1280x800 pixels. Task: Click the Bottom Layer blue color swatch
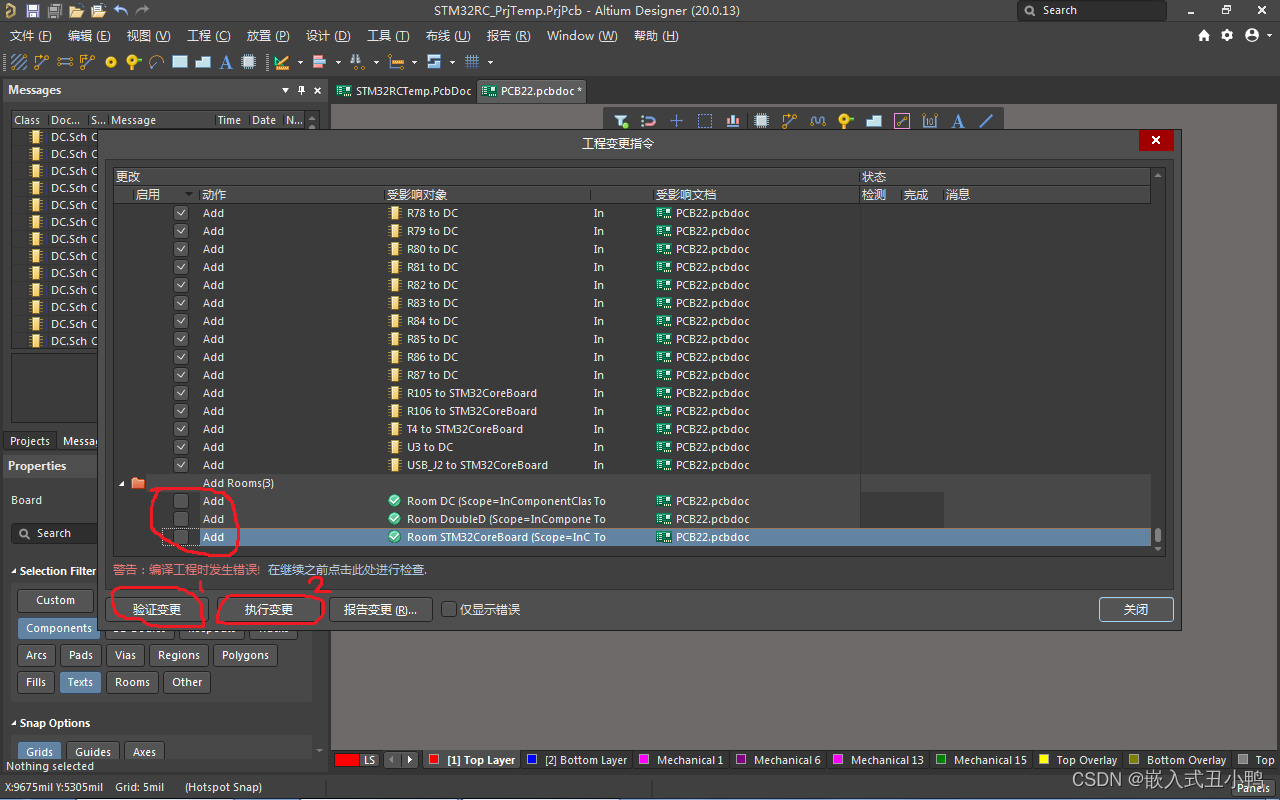pos(532,760)
